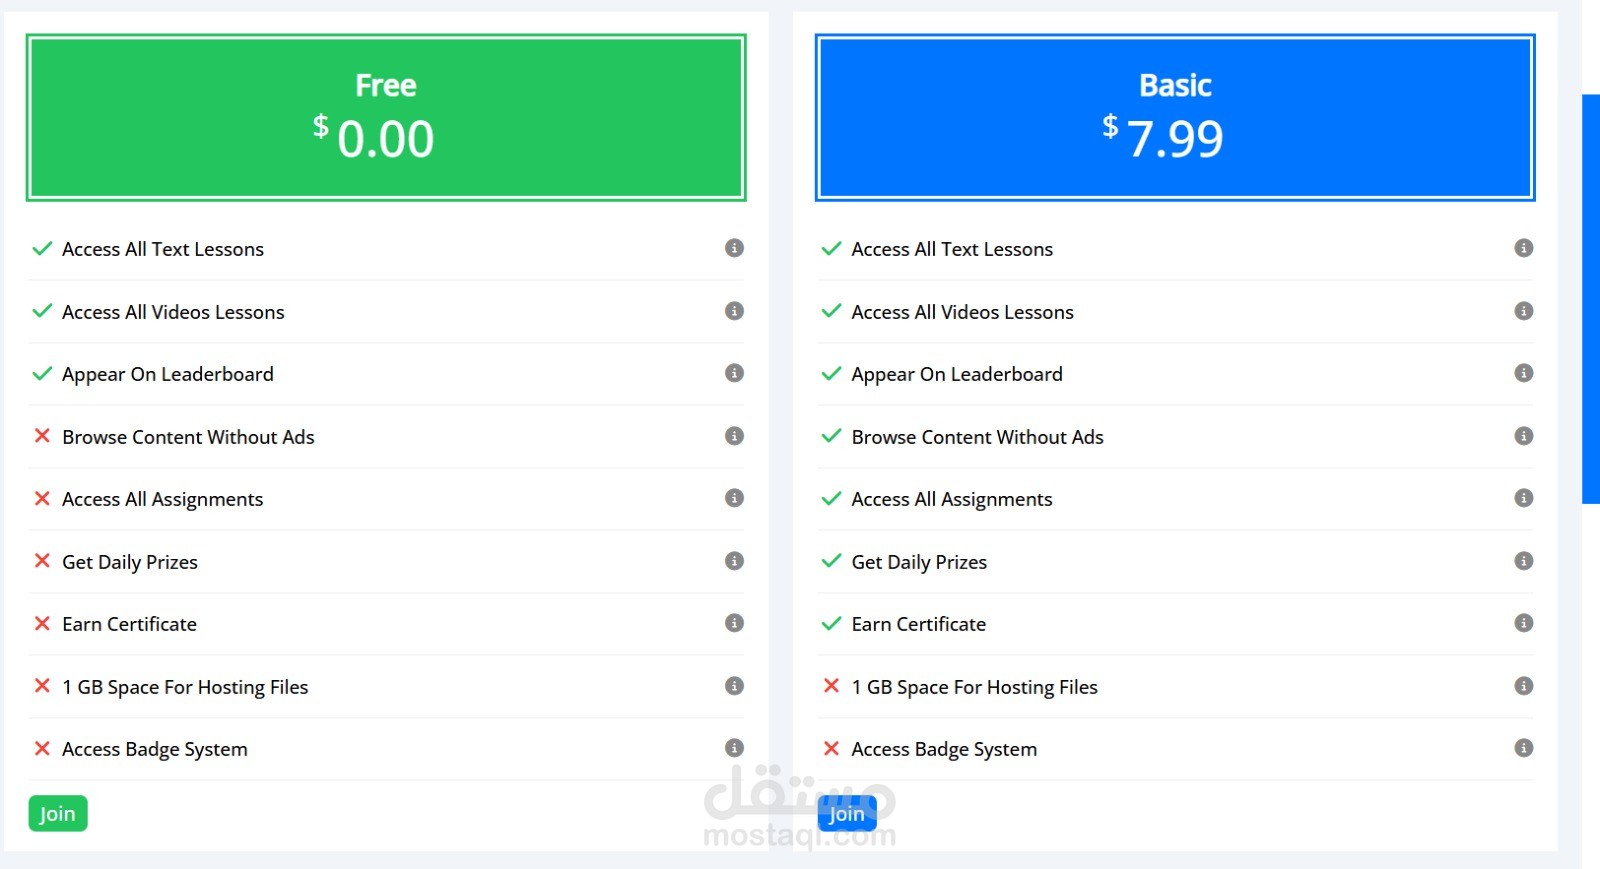Viewport: 1600px width, 869px height.
Task: Click Free plan's Access All Assignments label
Action: pos(162,499)
